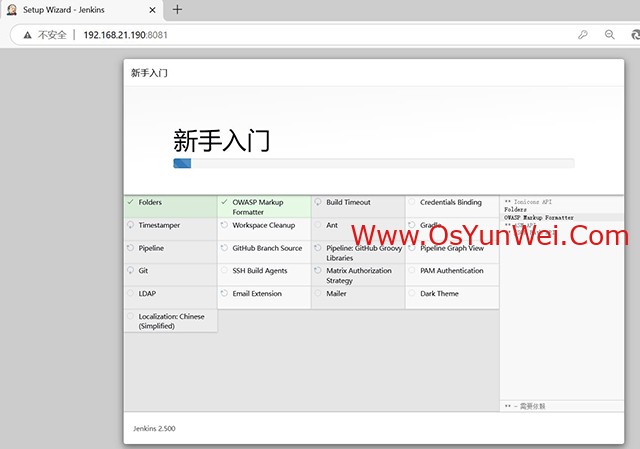Click the Folders plugin name
Screen dimensions: 640x449
[150, 202]
